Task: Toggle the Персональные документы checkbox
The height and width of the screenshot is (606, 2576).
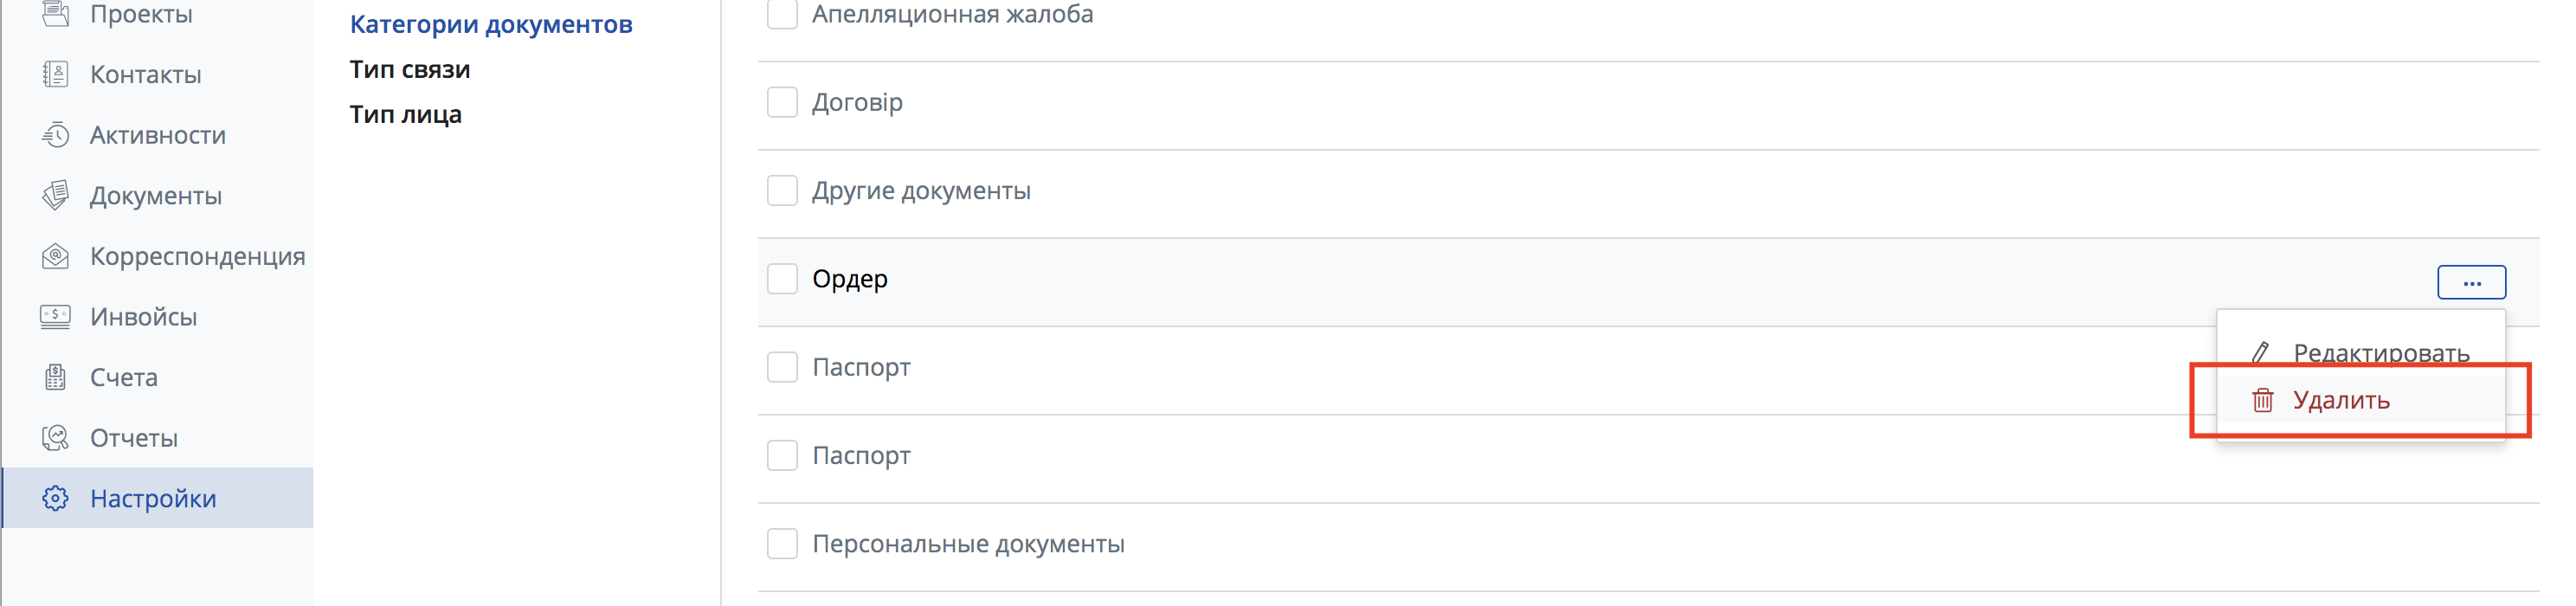Action: pyautogui.click(x=782, y=544)
